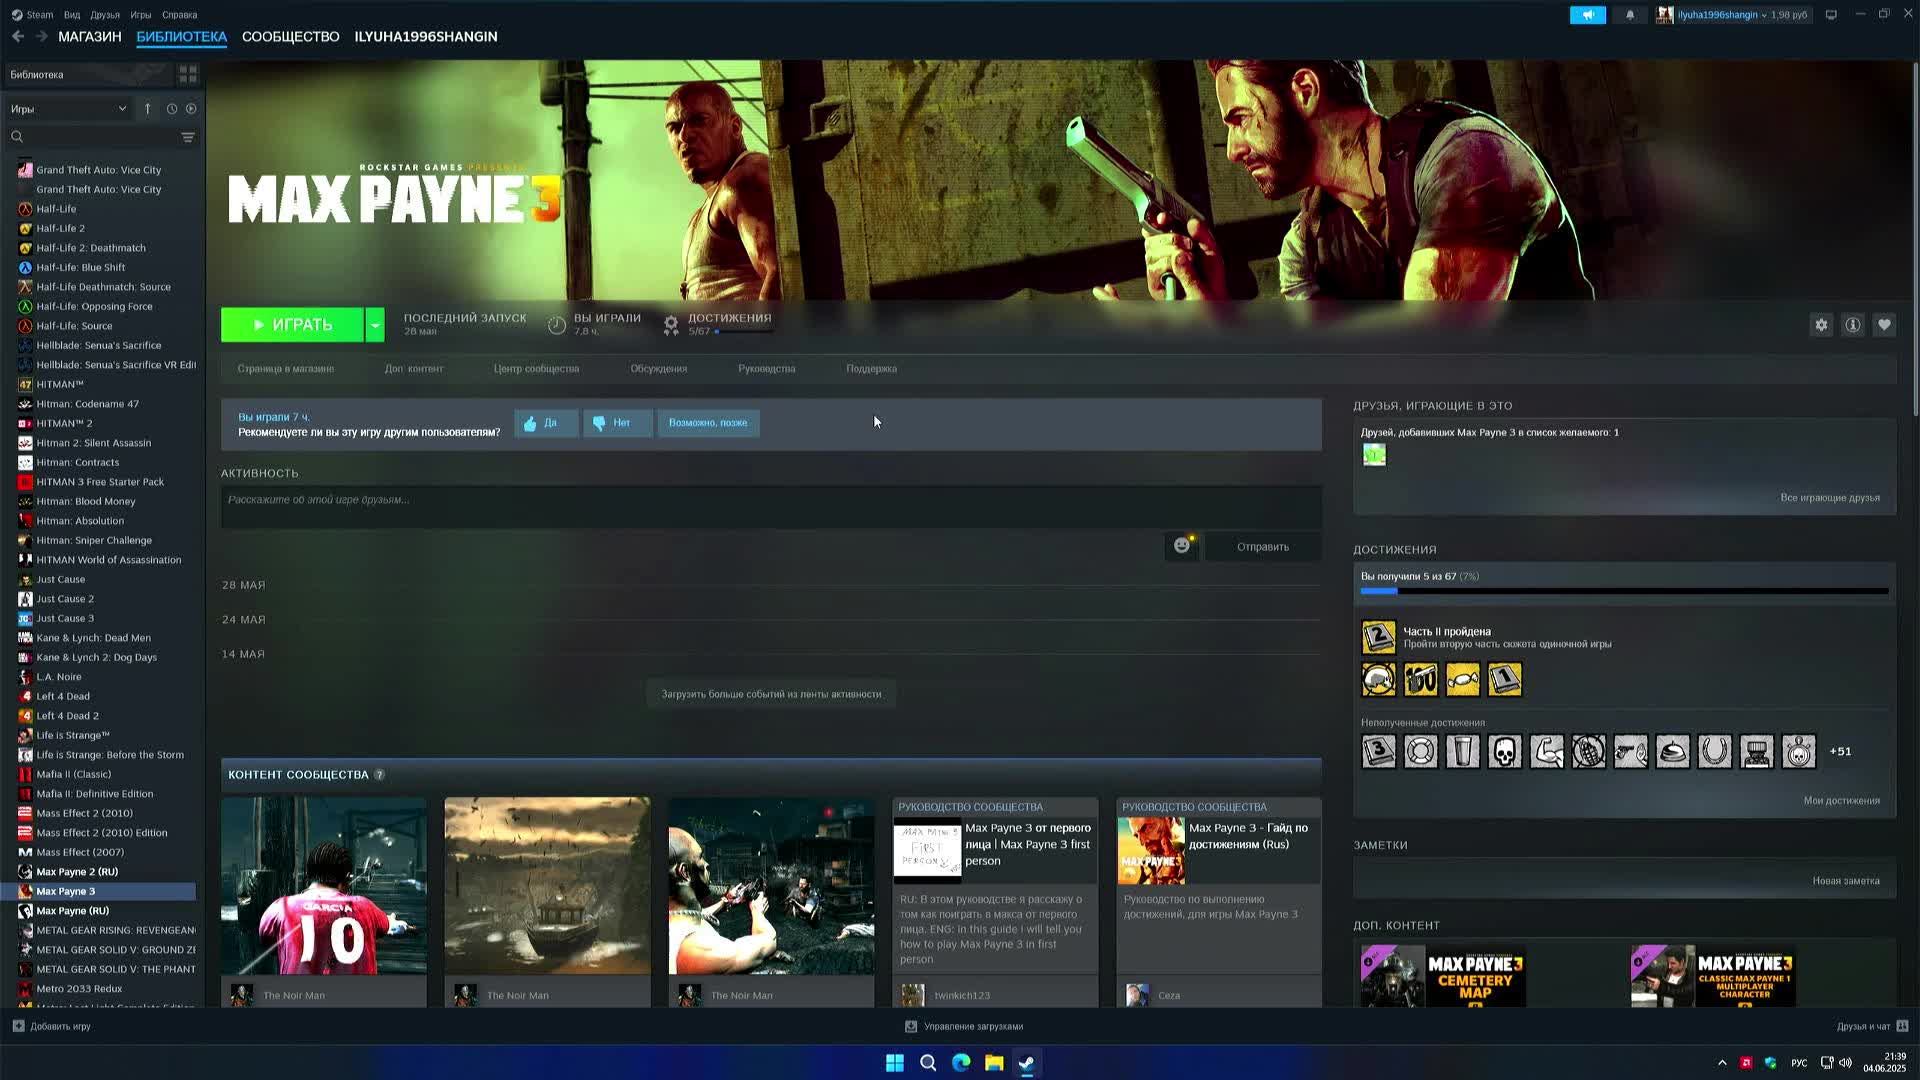Open game settings gear icon
The height and width of the screenshot is (1080, 1920).
point(1821,325)
